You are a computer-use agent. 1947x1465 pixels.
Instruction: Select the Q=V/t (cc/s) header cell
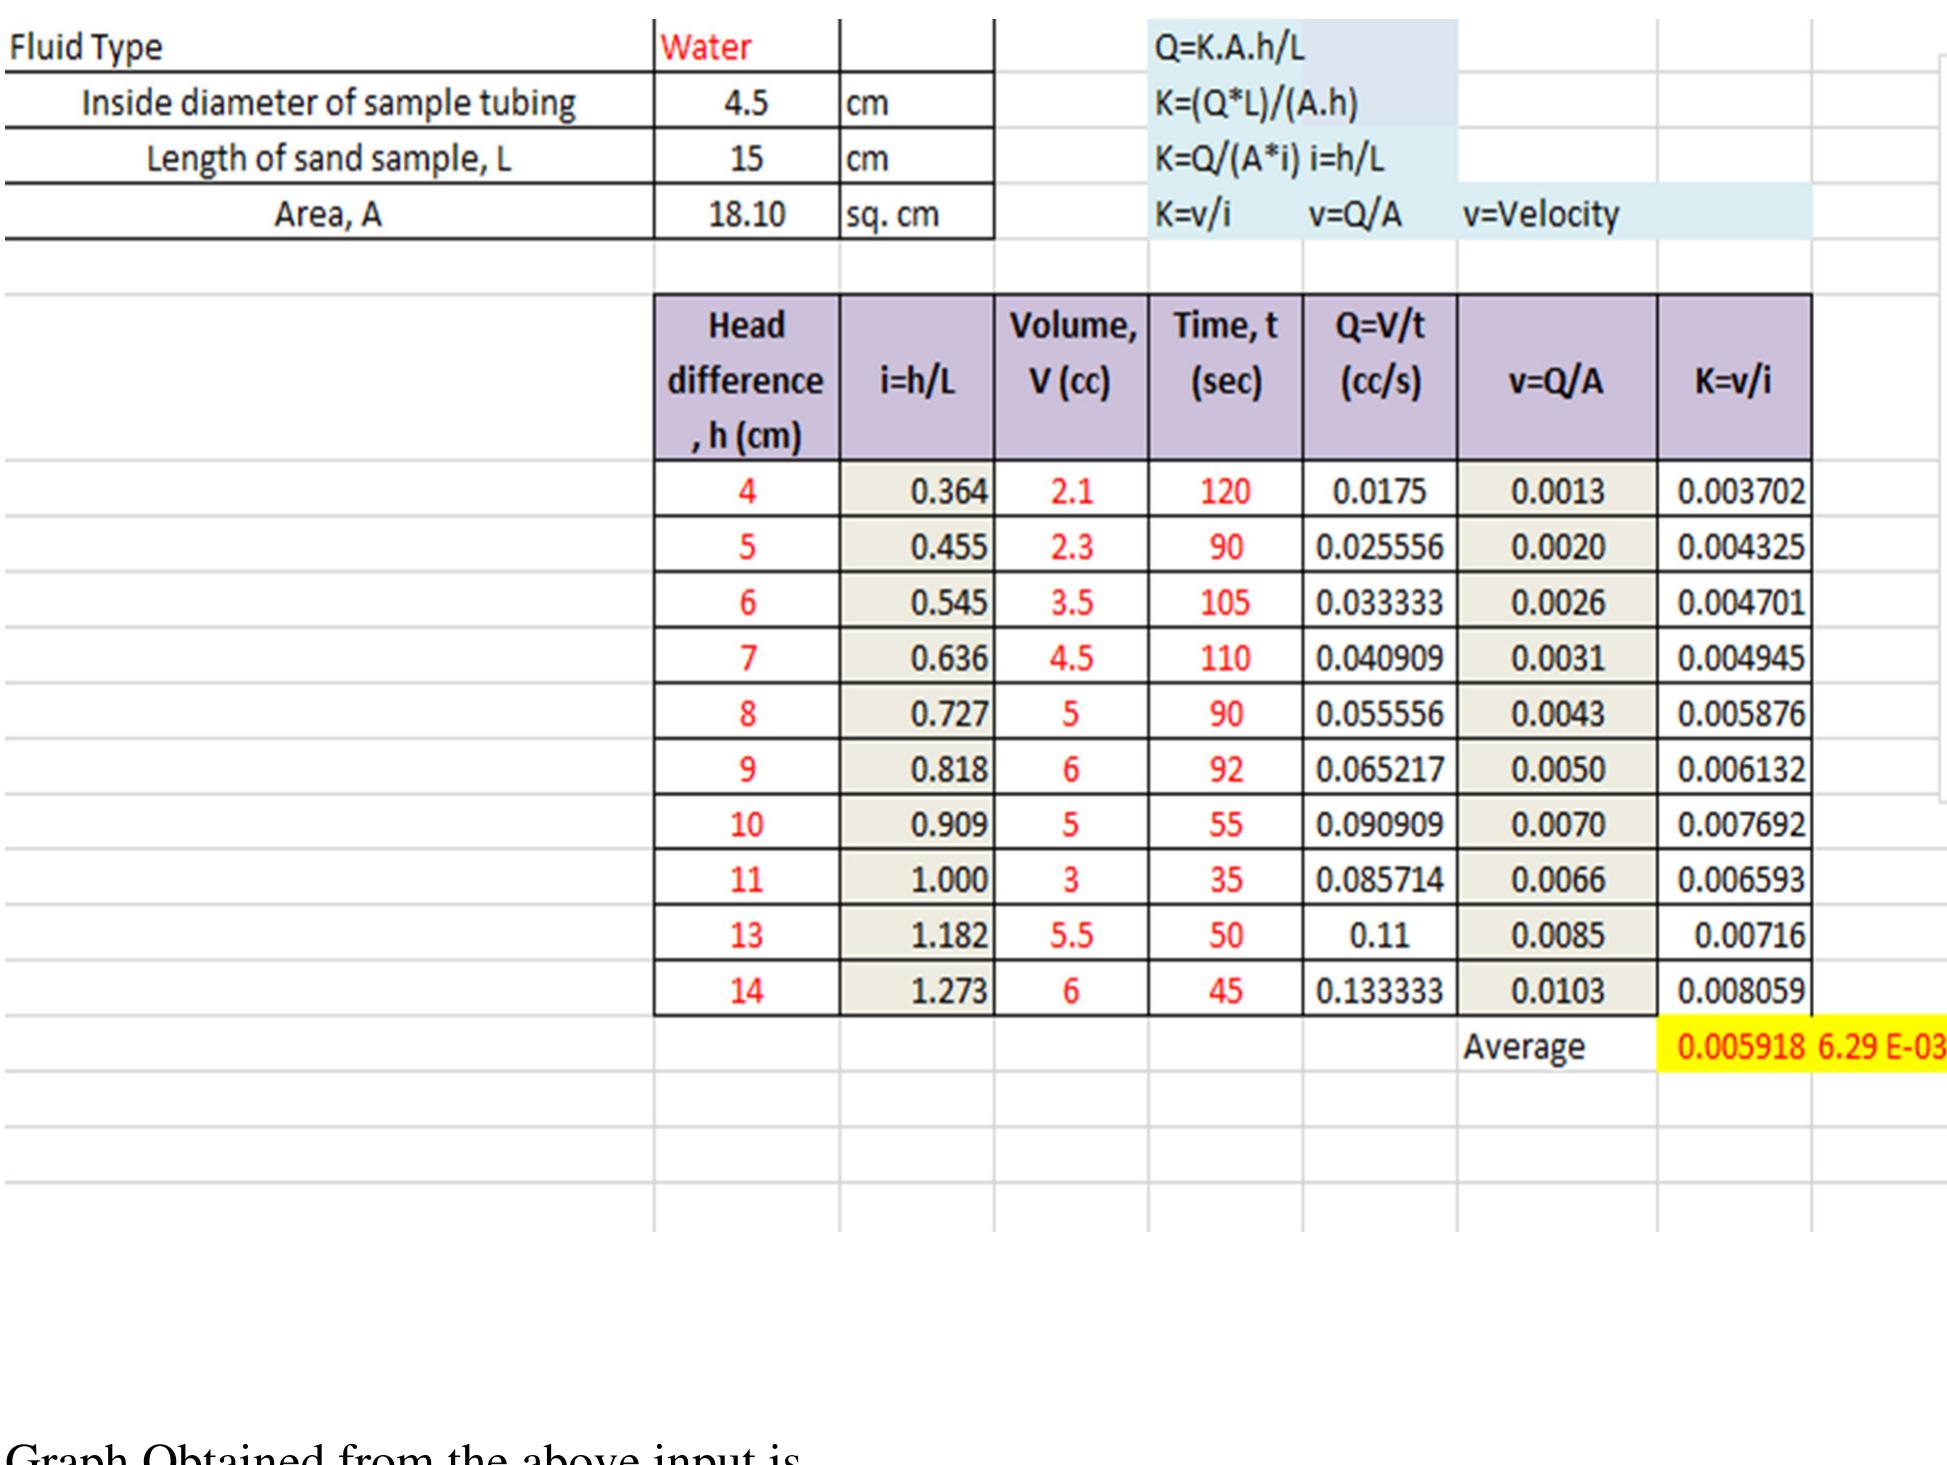1379,353
